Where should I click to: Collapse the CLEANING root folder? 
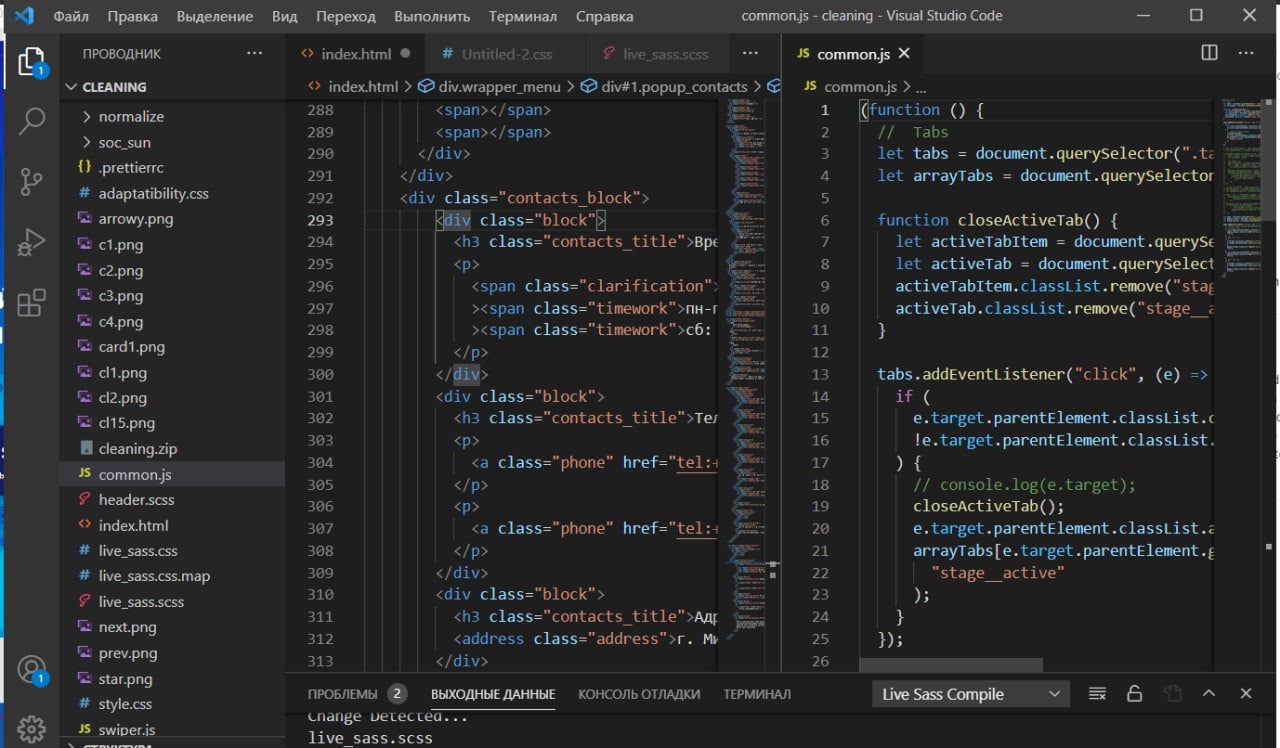pyautogui.click(x=172, y=87)
